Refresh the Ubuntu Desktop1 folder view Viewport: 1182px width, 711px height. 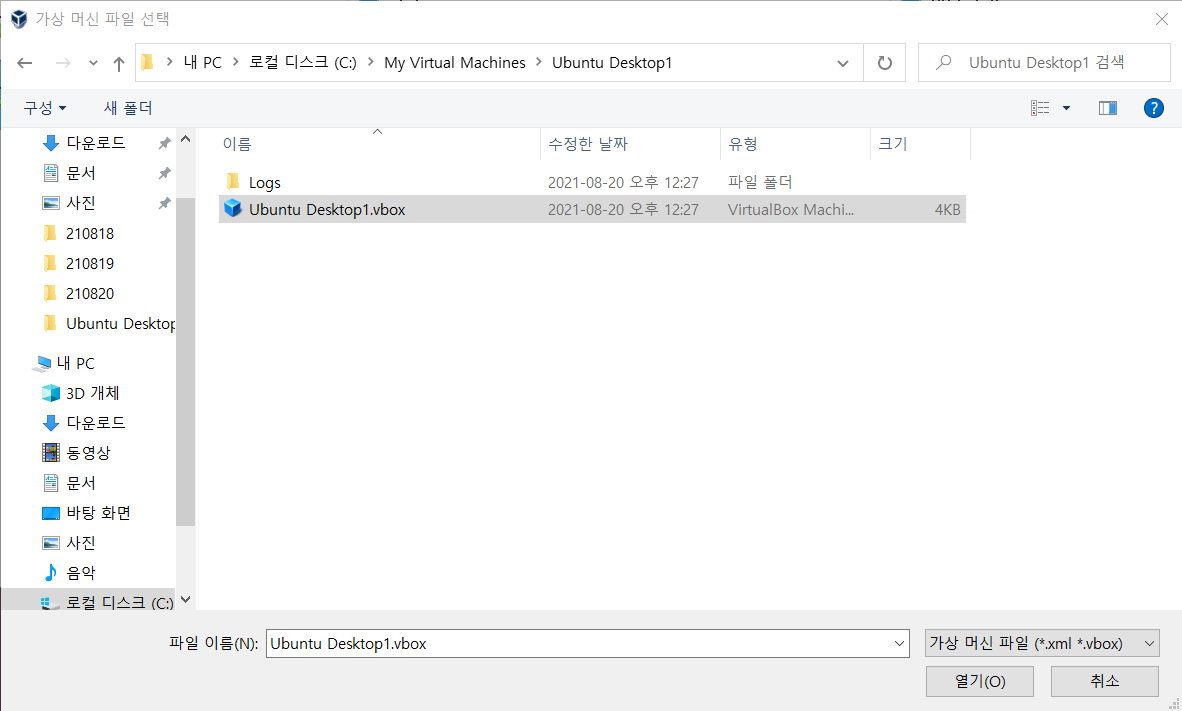pyautogui.click(x=885, y=63)
